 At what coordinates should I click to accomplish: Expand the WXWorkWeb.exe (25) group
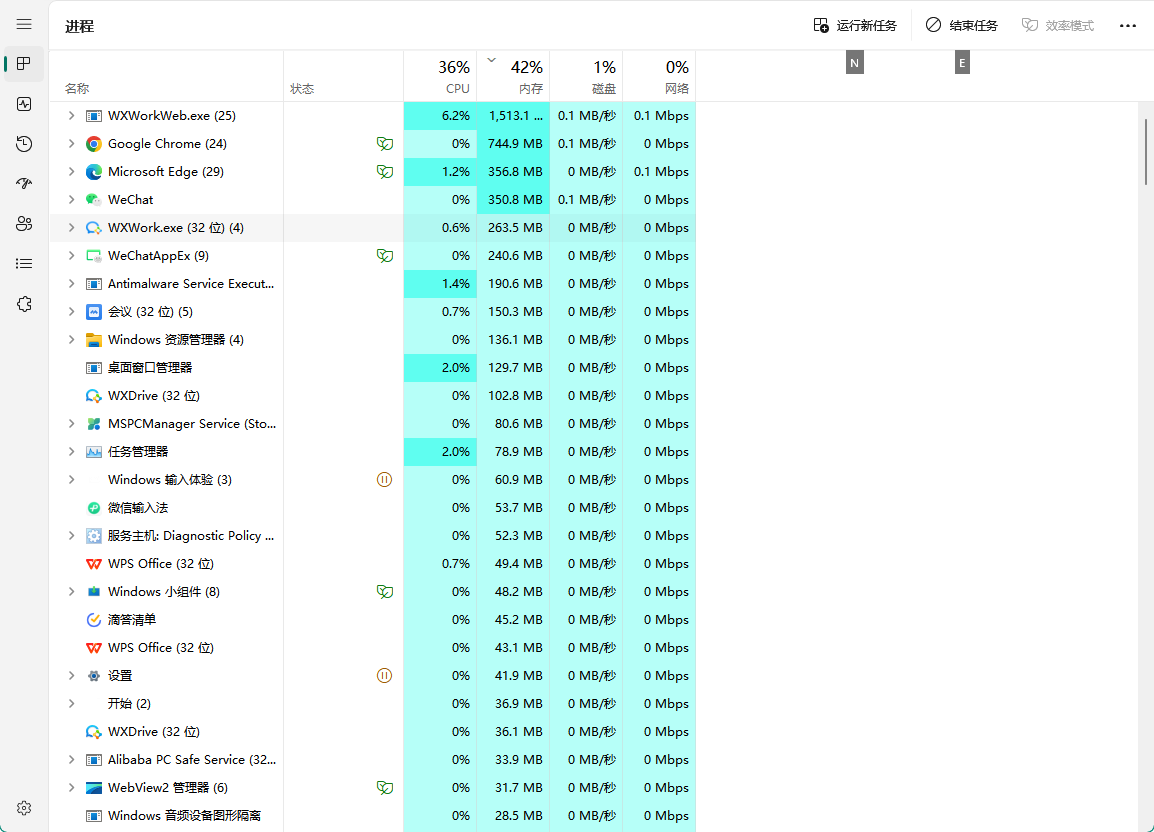[71, 116]
